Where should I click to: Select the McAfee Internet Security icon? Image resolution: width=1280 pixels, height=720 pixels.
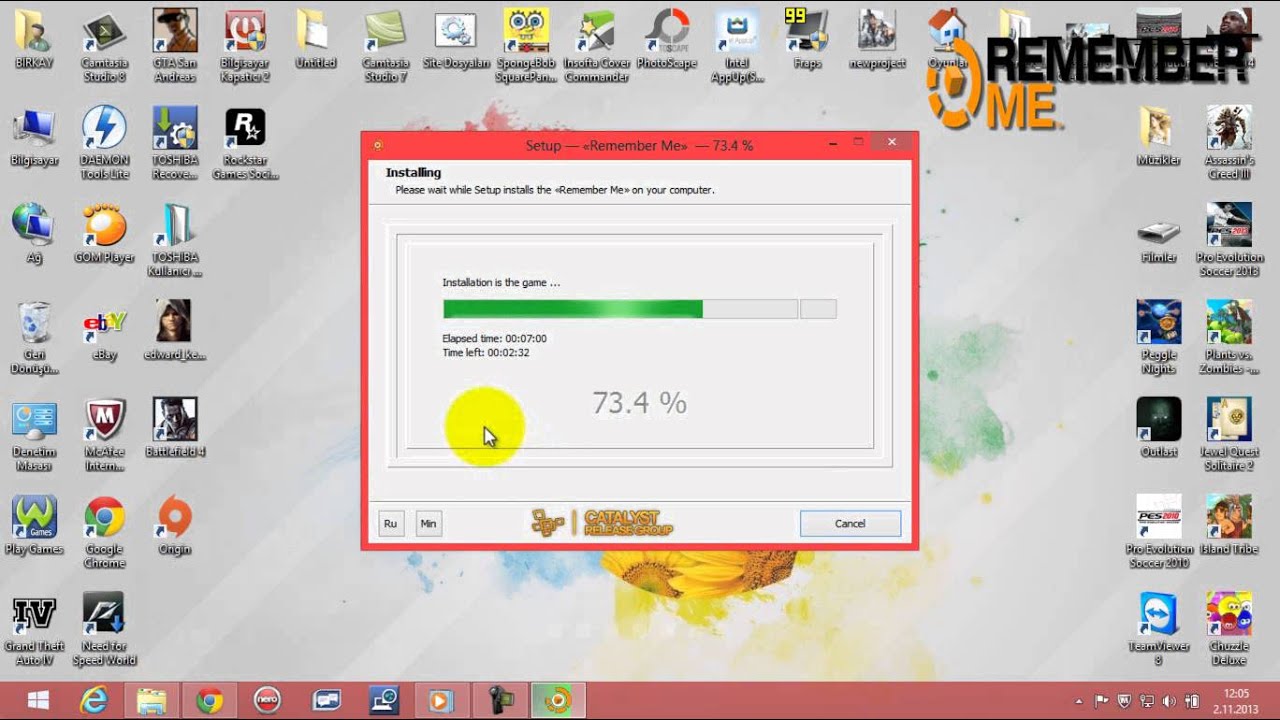pyautogui.click(x=104, y=434)
